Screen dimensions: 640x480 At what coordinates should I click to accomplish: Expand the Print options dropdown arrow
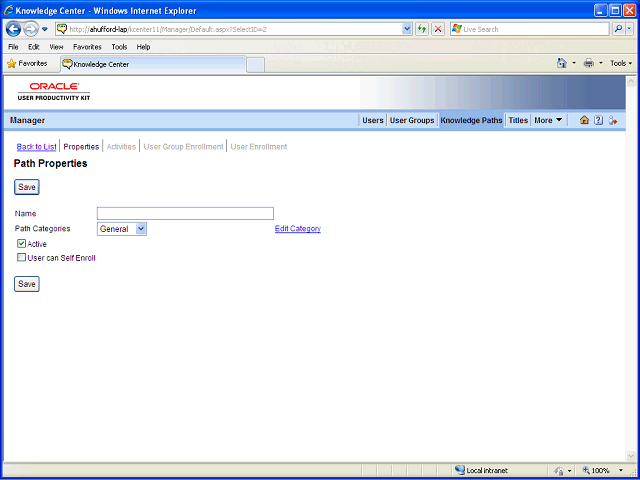600,63
